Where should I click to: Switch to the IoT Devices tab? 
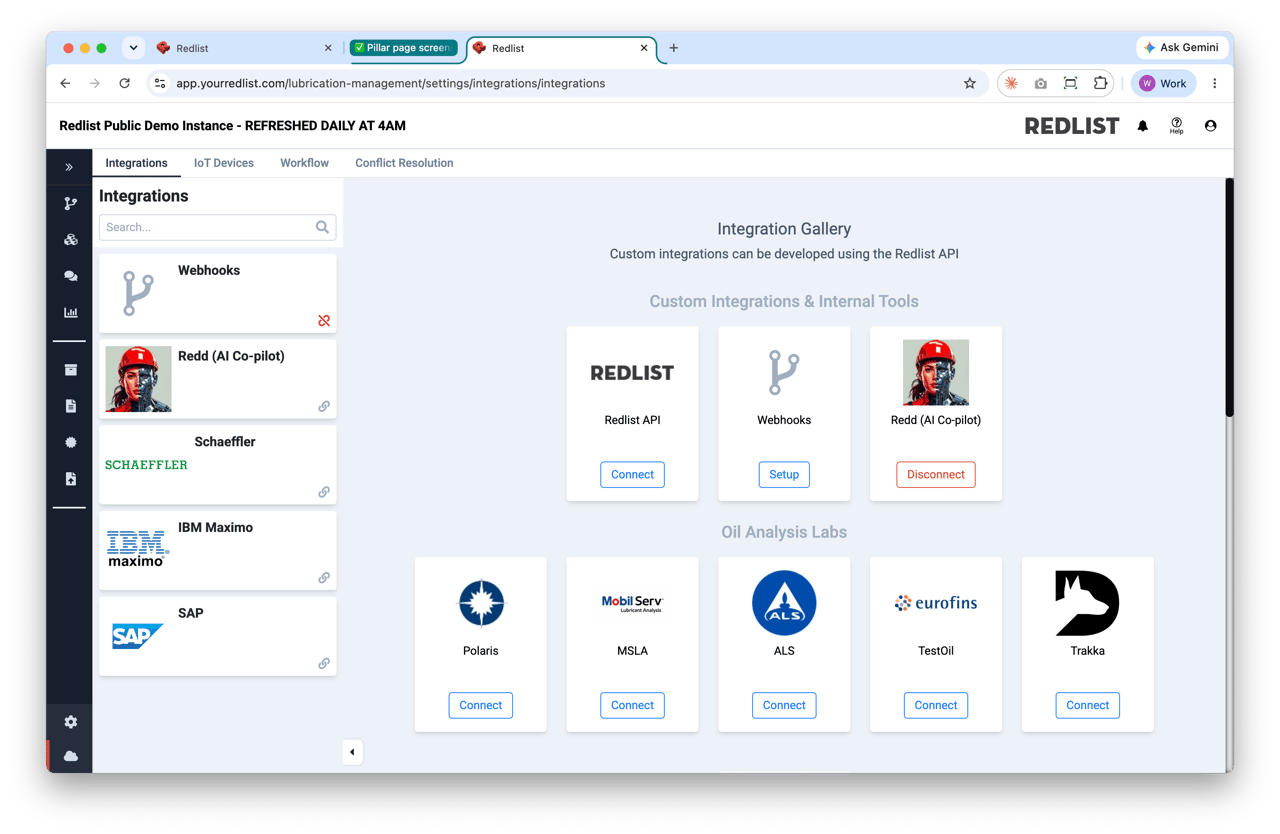pyautogui.click(x=224, y=163)
